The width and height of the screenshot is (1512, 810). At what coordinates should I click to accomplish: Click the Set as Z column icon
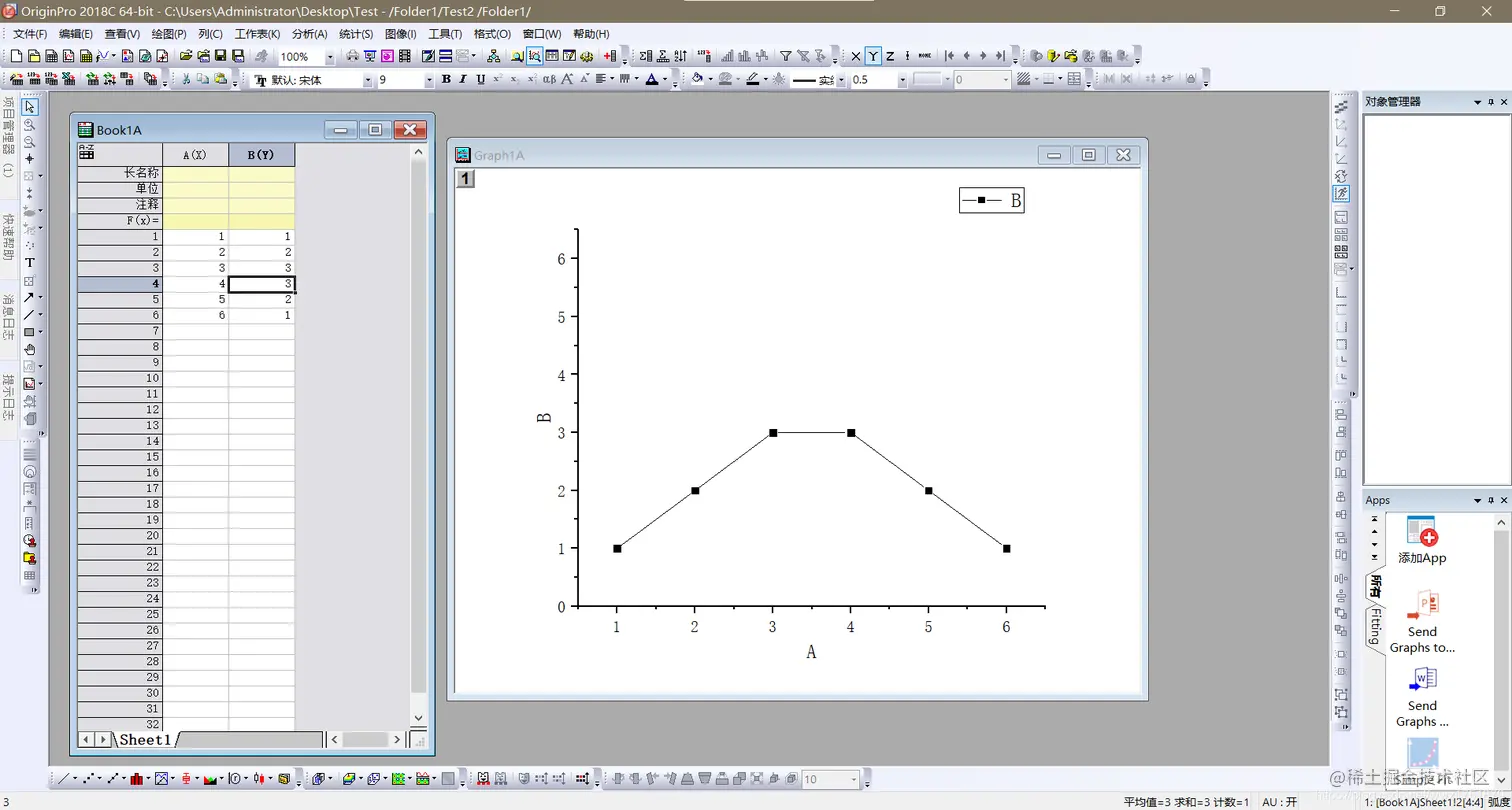(x=890, y=56)
